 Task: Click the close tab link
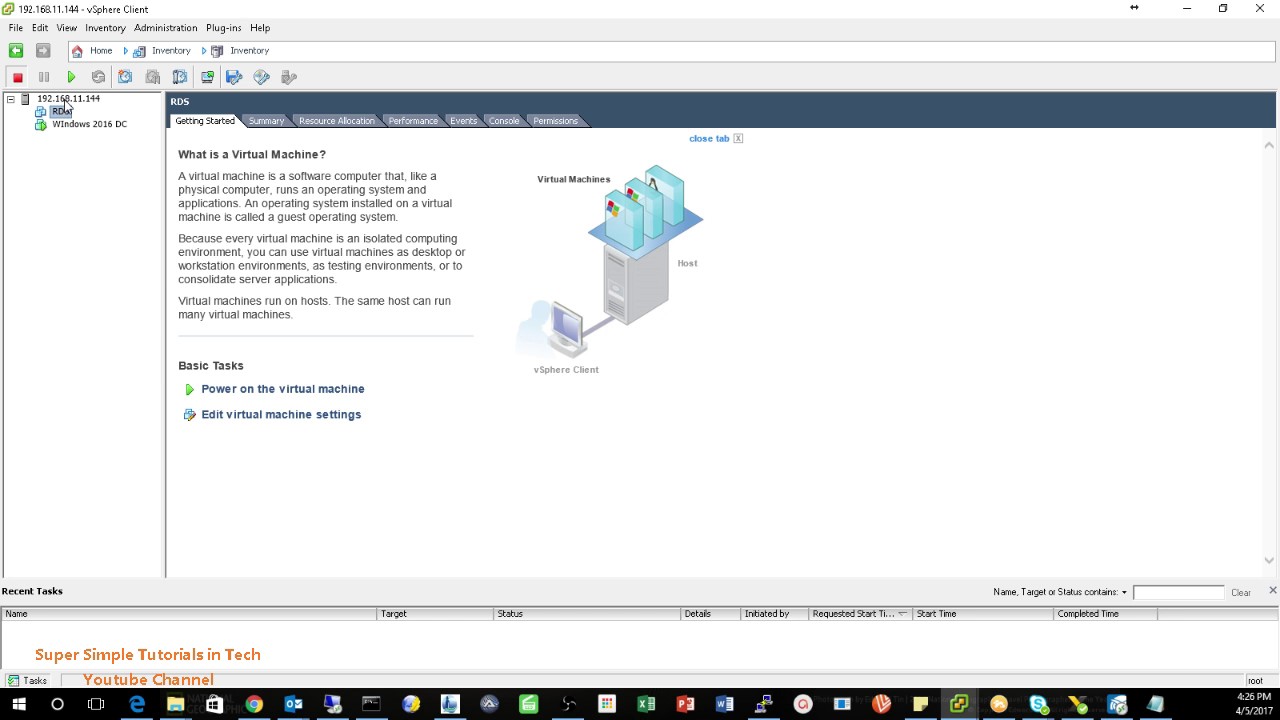(x=709, y=139)
